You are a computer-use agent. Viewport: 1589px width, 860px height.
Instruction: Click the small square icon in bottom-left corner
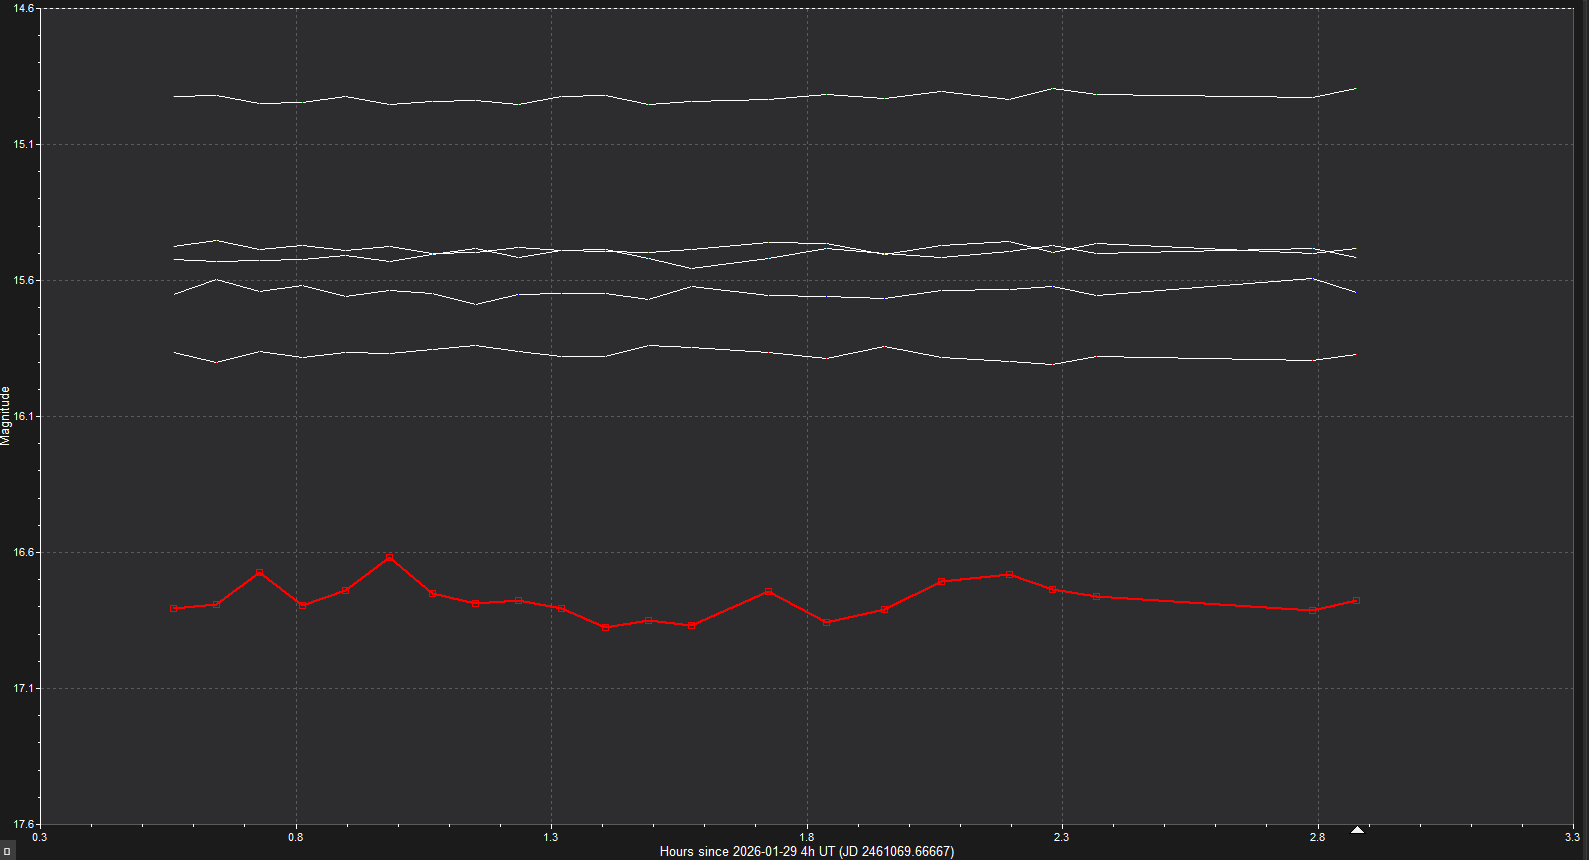7,852
